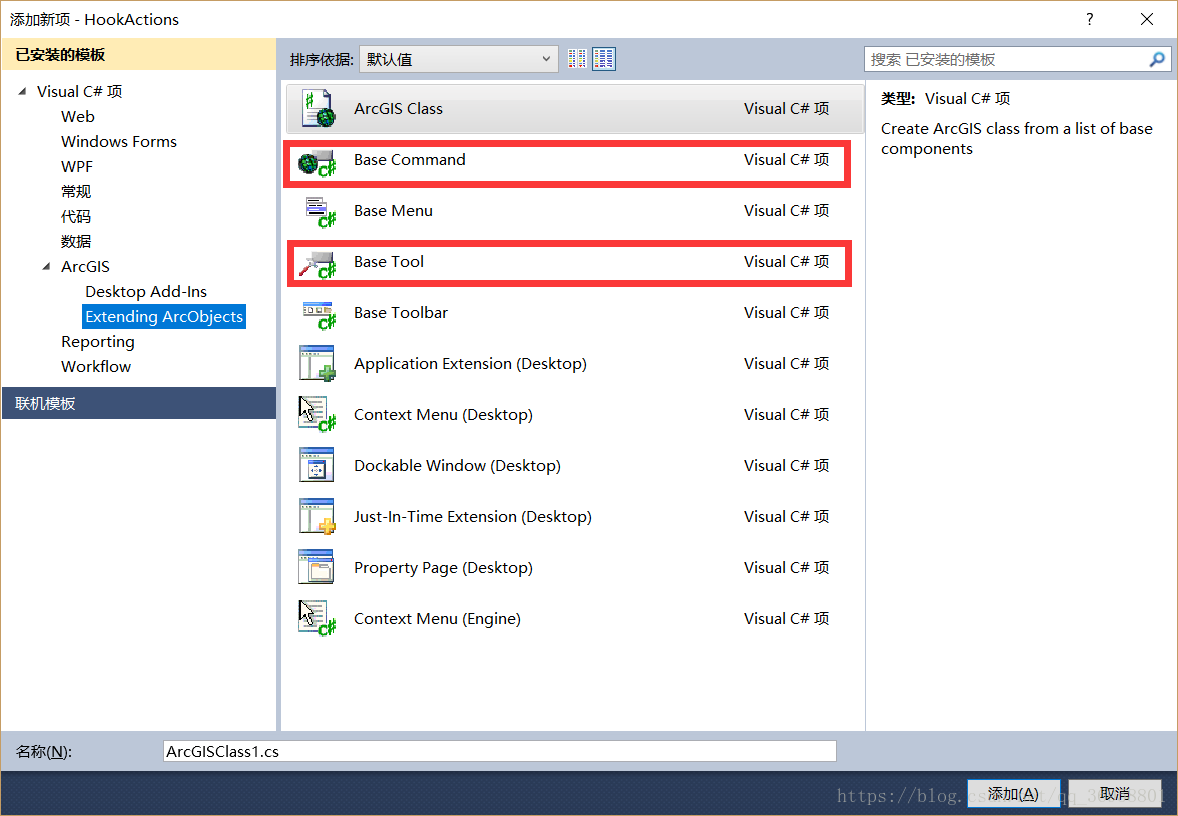Select the ArcGIS node label

point(86,267)
